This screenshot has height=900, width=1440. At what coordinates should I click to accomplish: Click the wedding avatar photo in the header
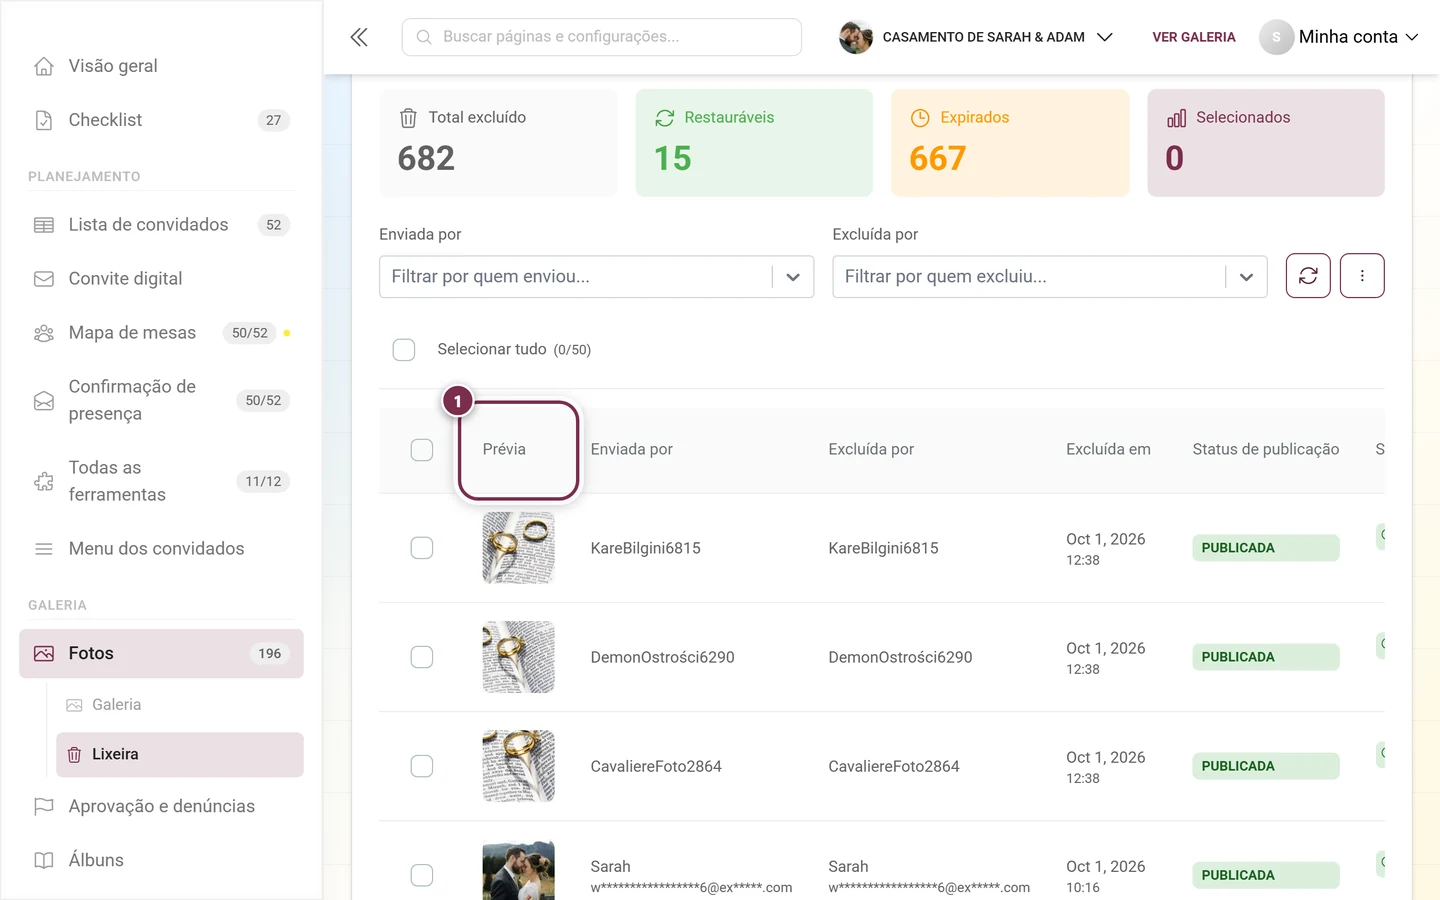point(856,37)
